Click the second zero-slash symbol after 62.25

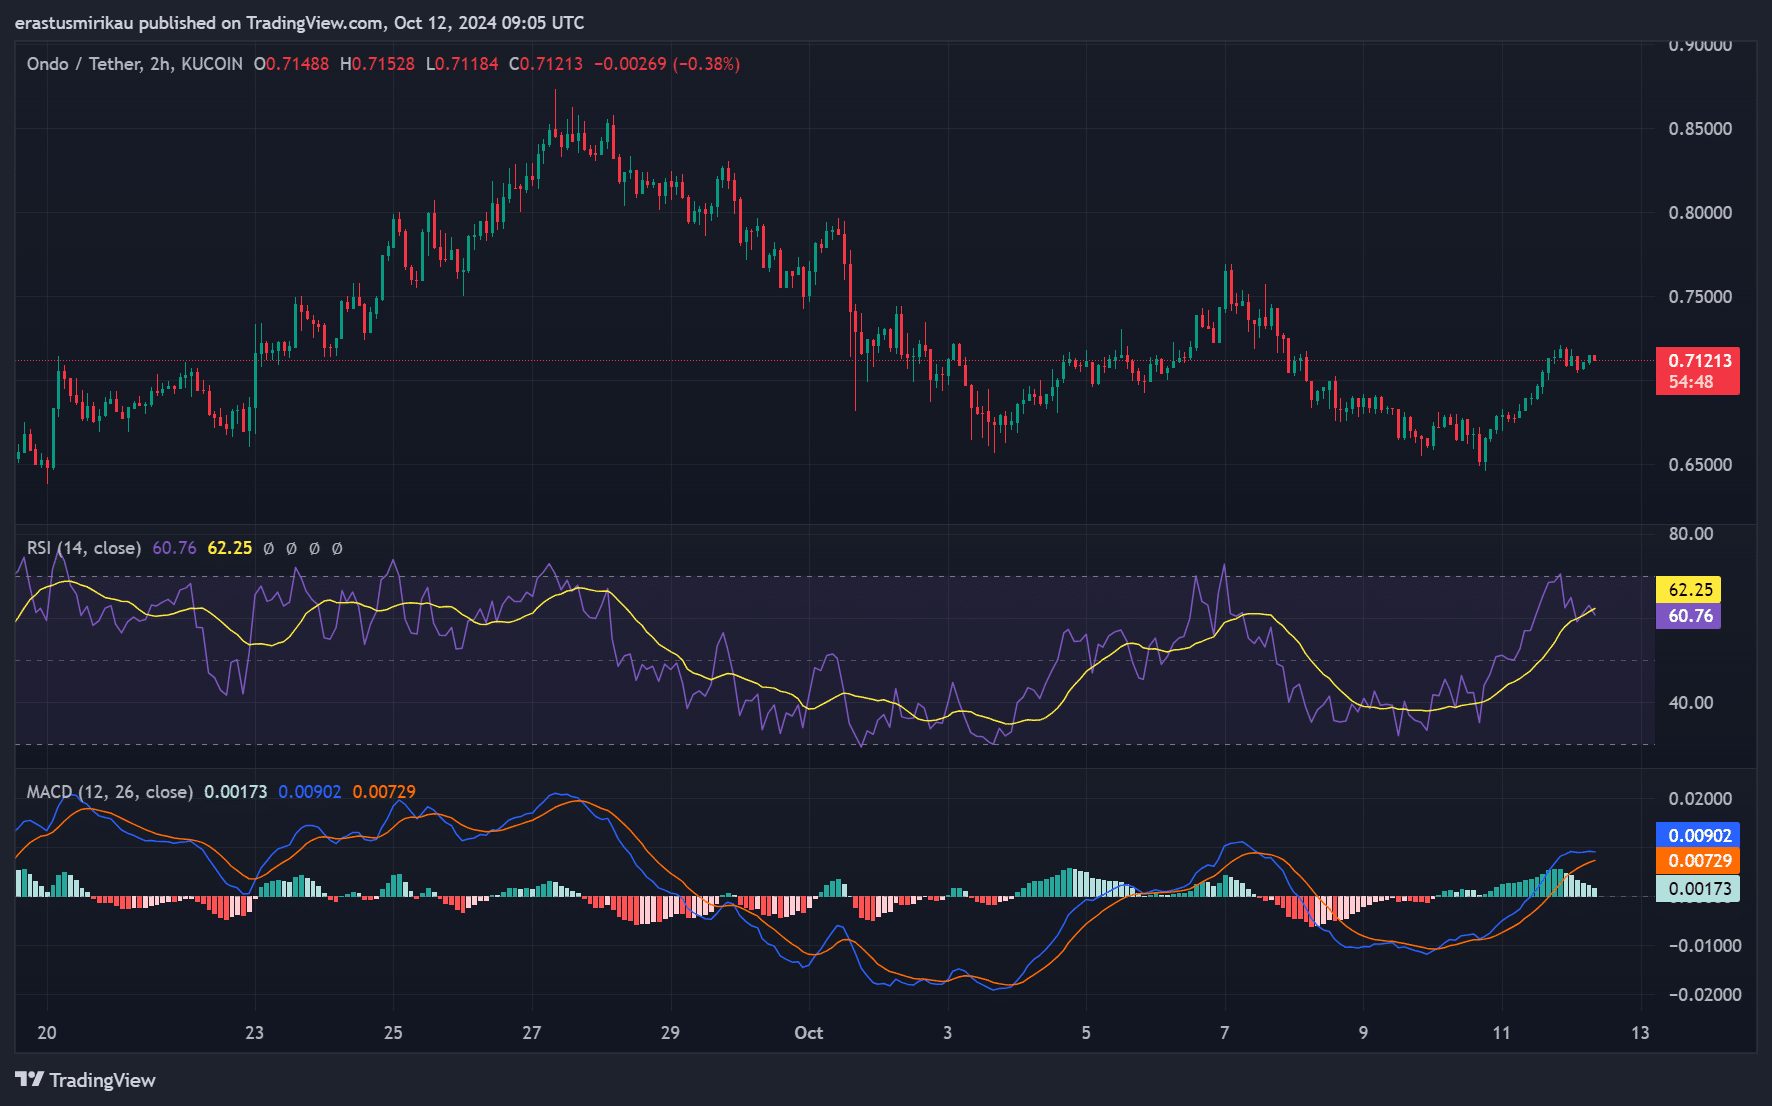click(290, 548)
